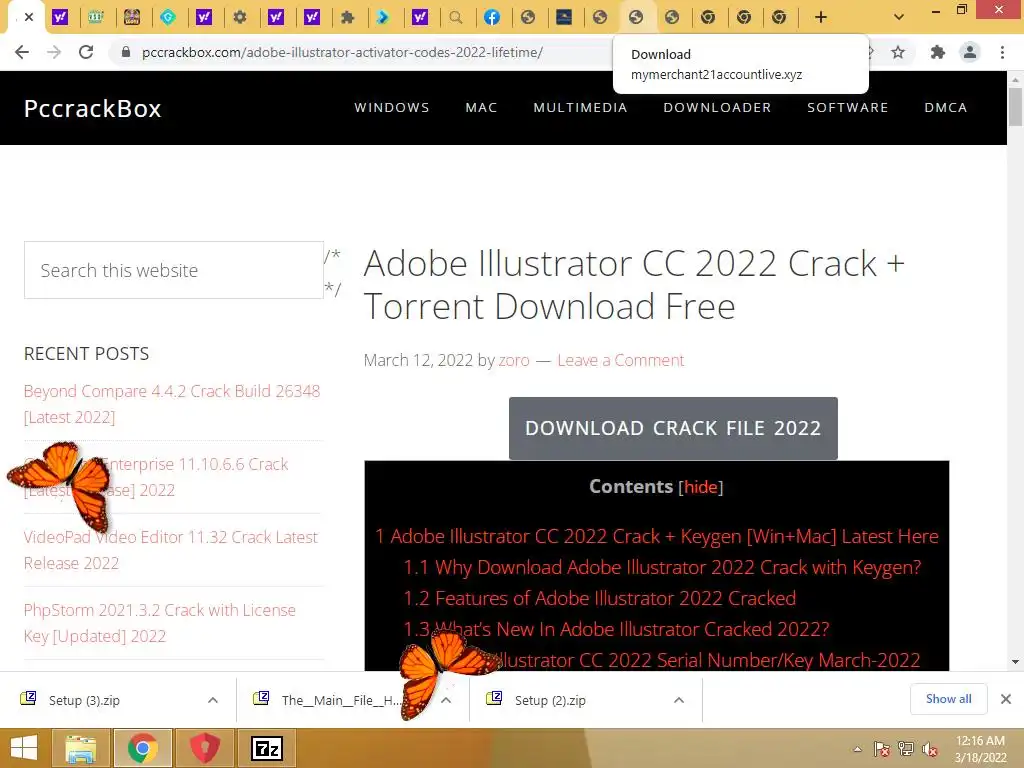The height and width of the screenshot is (768, 1024).
Task: Open the MULTIMEDIA menu item
Action: pos(580,107)
